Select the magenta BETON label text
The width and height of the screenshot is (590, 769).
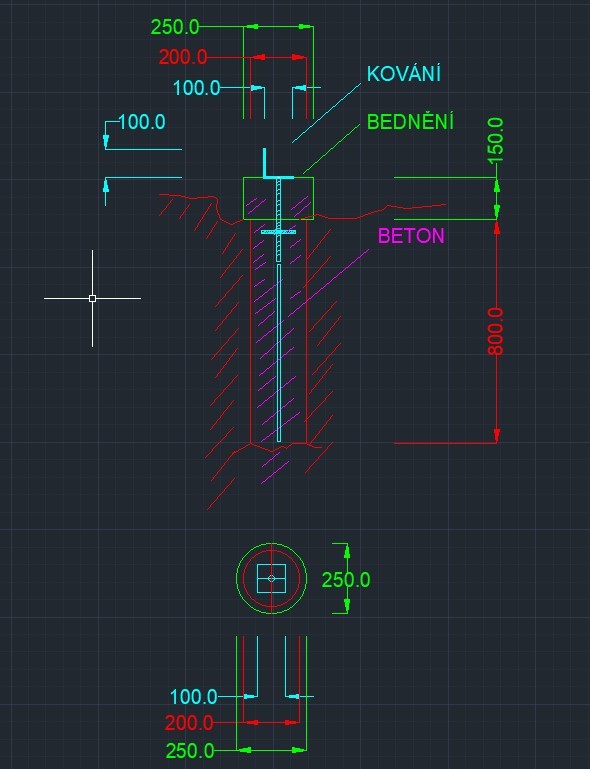pos(411,236)
